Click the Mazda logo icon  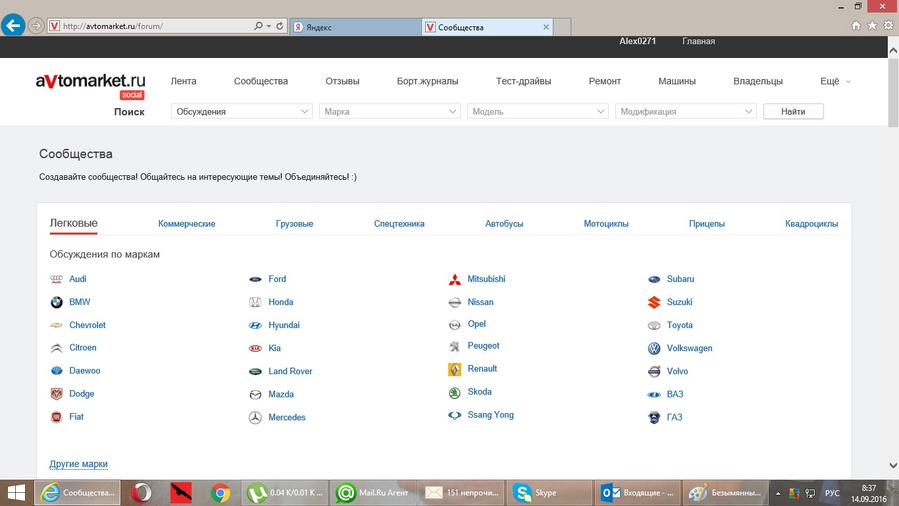pos(255,394)
